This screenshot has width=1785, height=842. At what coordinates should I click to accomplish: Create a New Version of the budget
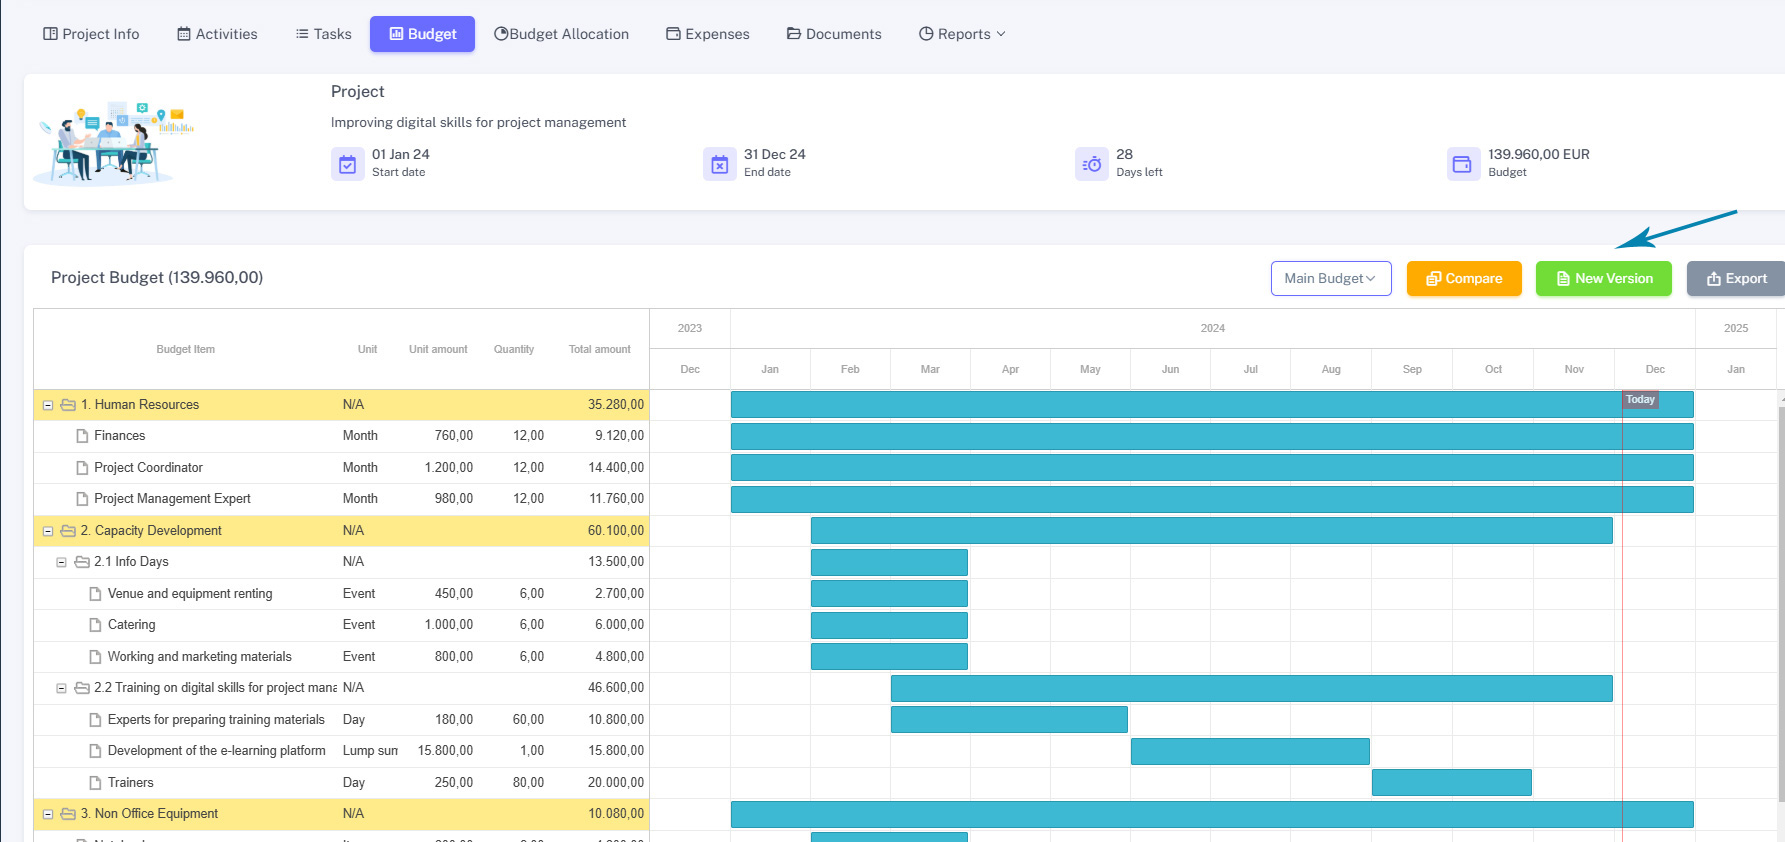point(1604,279)
